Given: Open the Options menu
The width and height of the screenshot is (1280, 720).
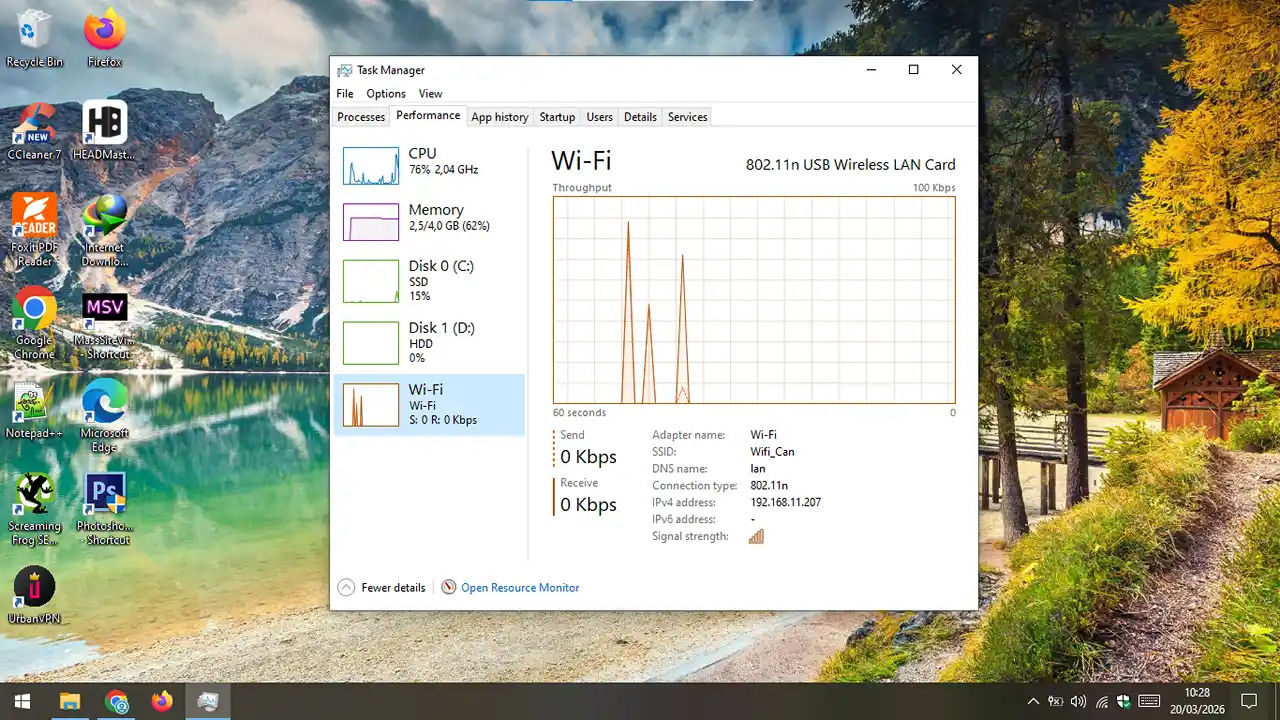Looking at the screenshot, I should (x=386, y=93).
